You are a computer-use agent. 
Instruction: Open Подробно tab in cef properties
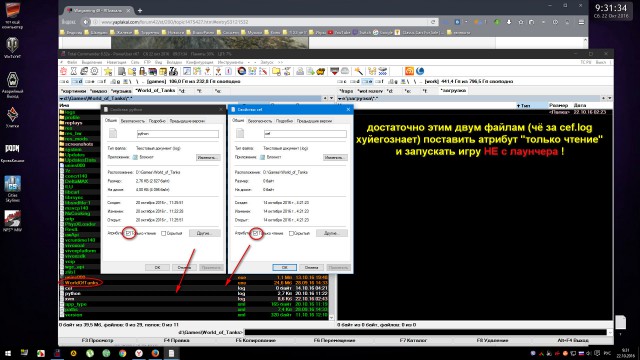(284, 121)
